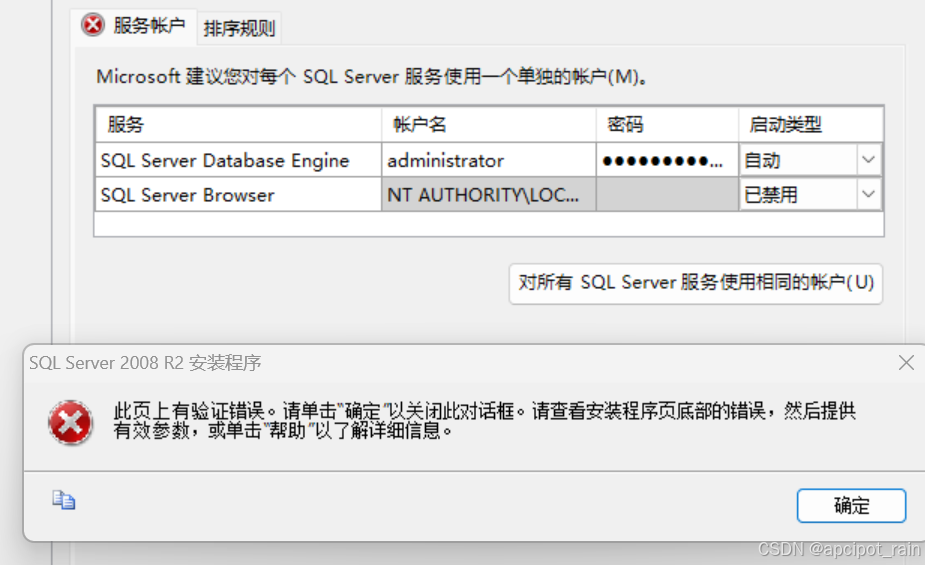Click the 密码 column header
Viewport: 925px width, 565px height.
pyautogui.click(x=667, y=124)
